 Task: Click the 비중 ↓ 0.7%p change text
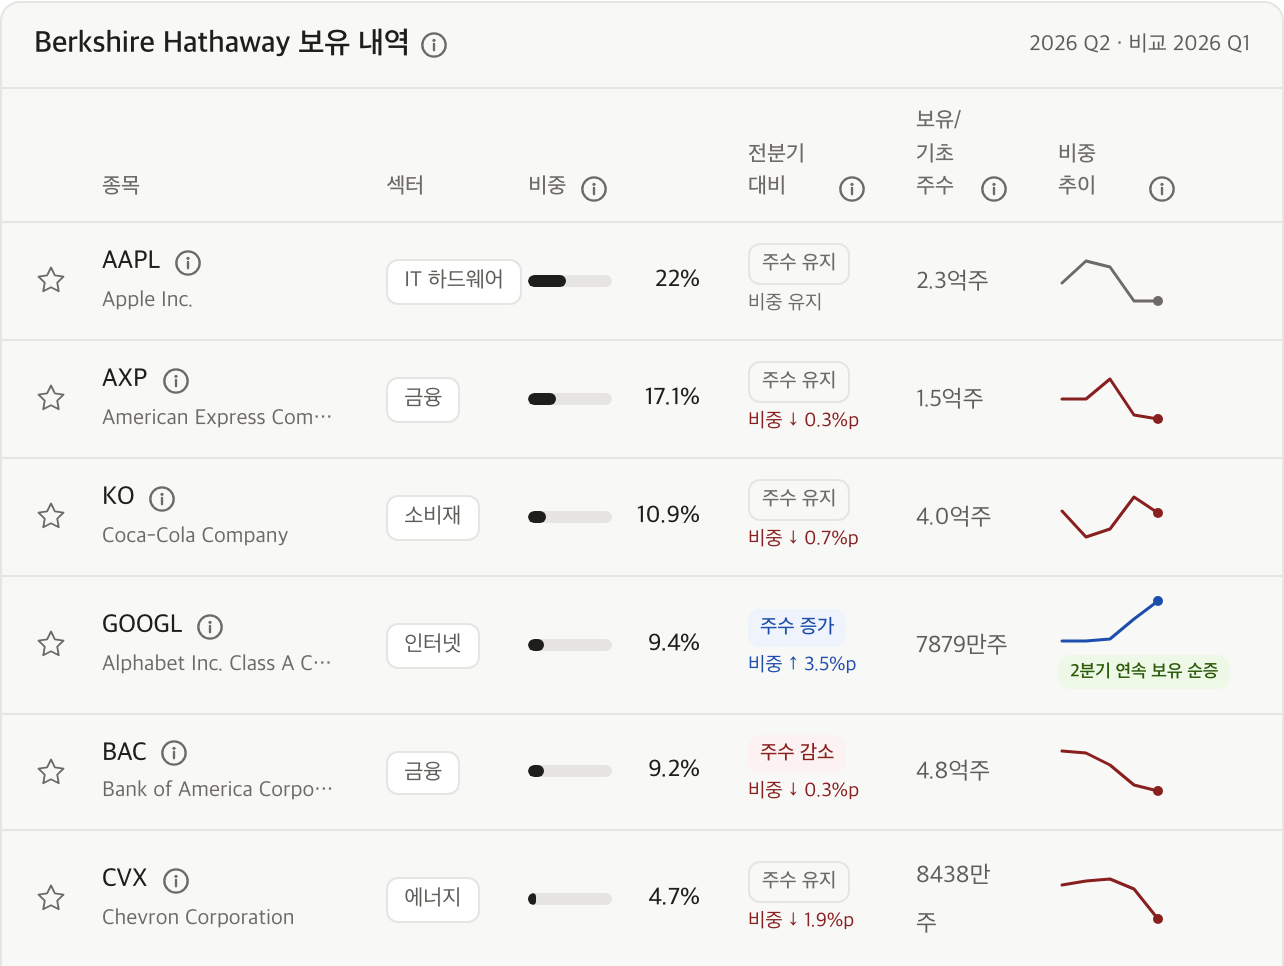803,537
